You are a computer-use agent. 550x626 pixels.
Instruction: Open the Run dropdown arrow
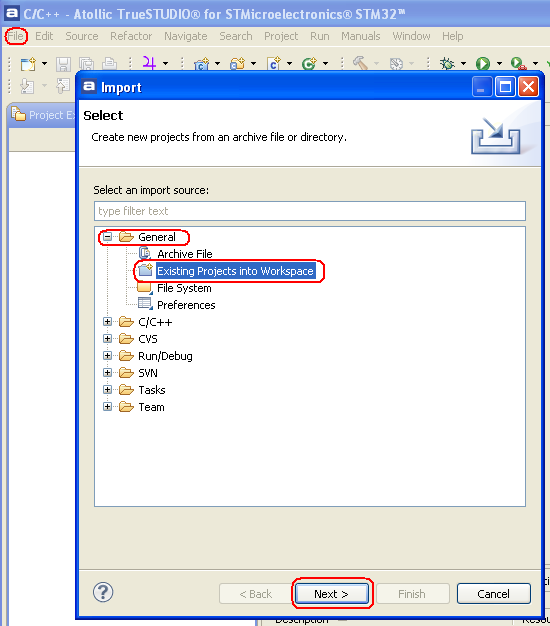click(499, 63)
